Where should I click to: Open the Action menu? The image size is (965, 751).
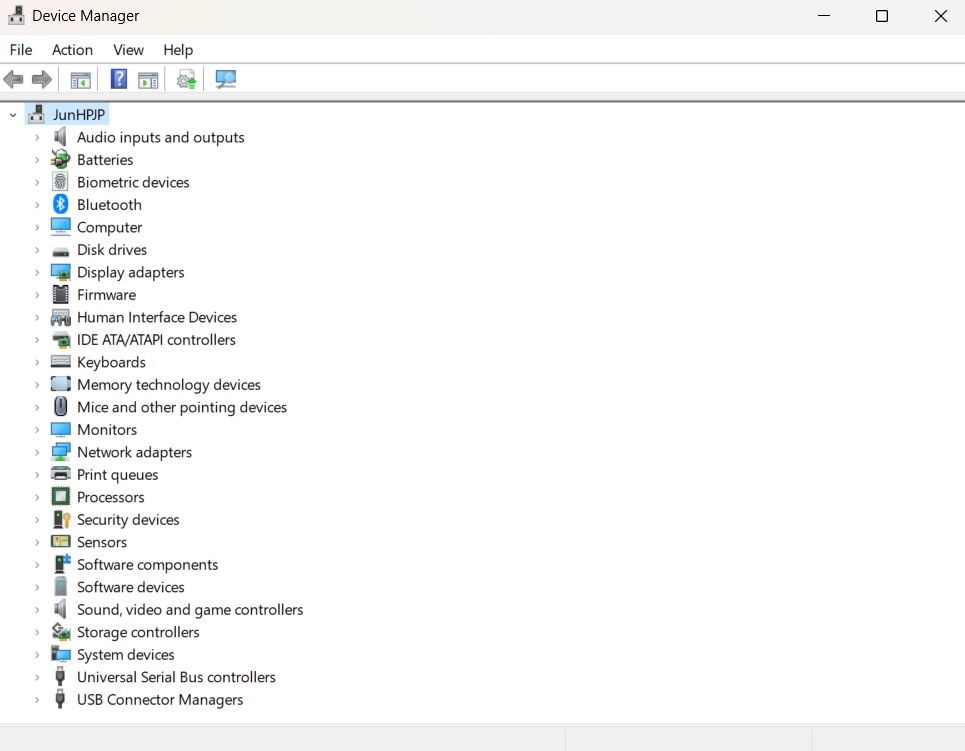click(72, 49)
